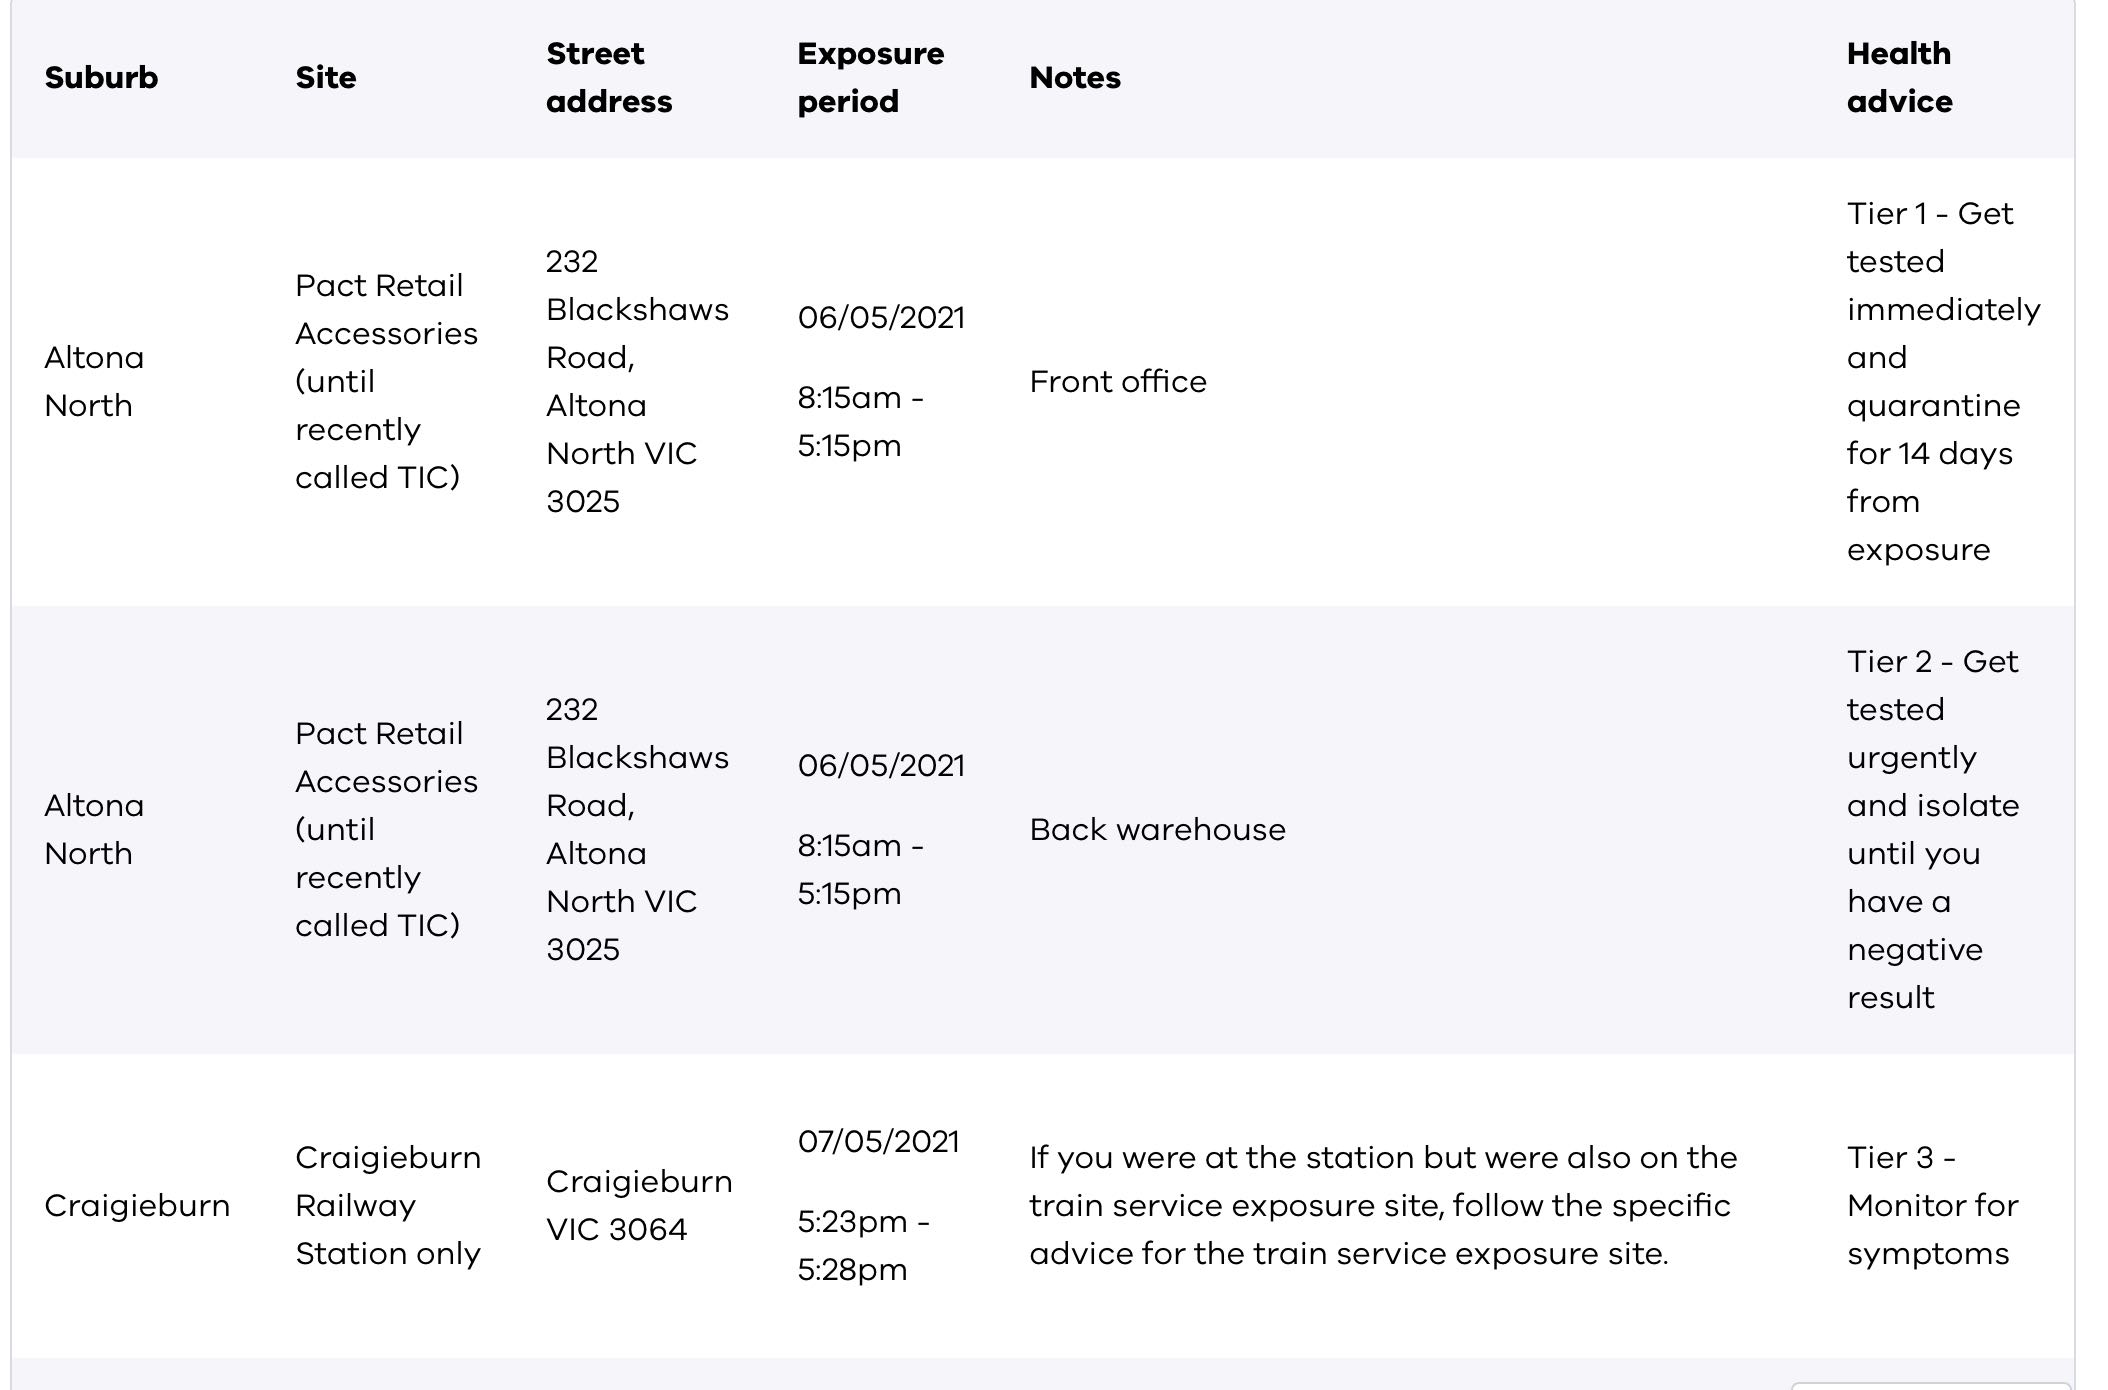Screen dimensions: 2108x1390
Task: Click the Street address column header
Action: click(x=608, y=78)
